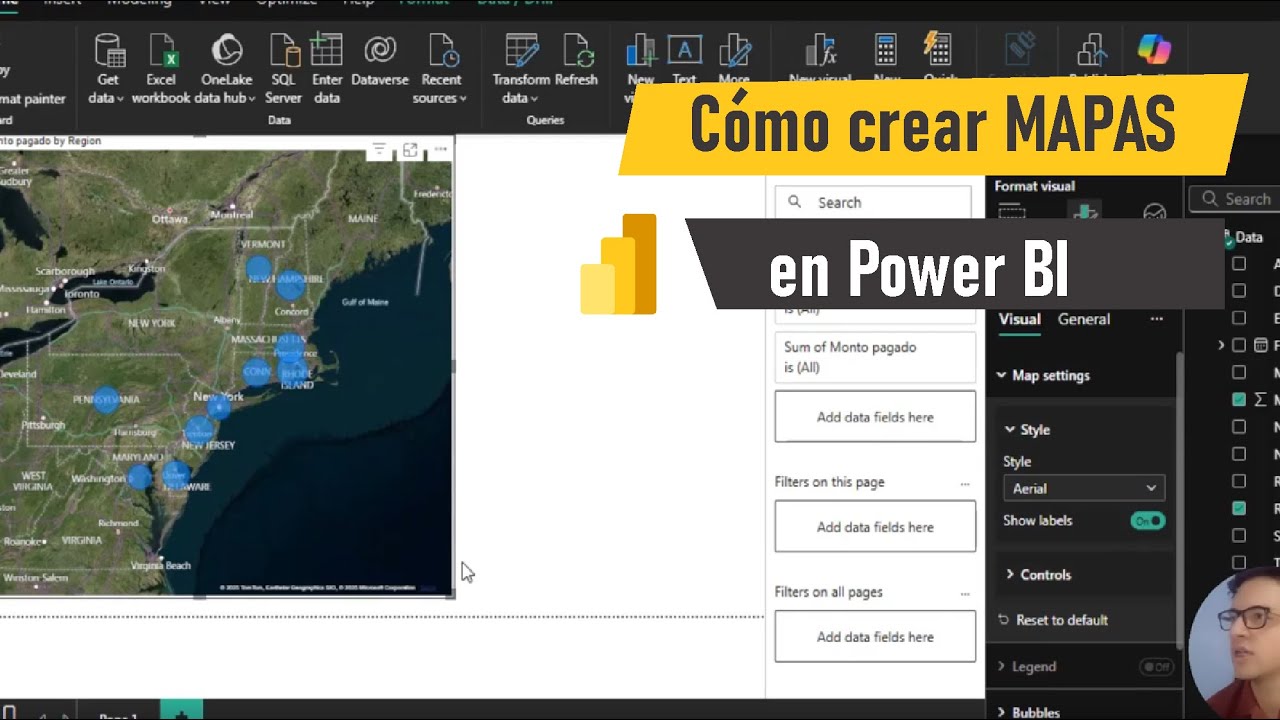Viewport: 1280px width, 720px height.
Task: Open Filters on all pages ellipsis
Action: click(965, 593)
